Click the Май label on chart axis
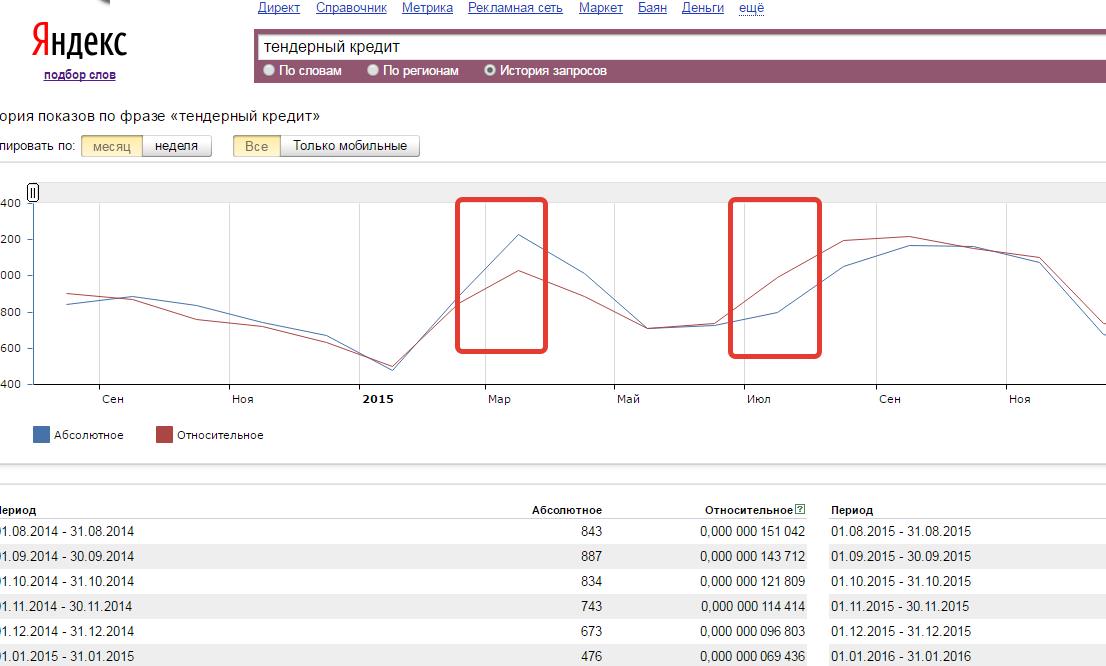 (628, 399)
